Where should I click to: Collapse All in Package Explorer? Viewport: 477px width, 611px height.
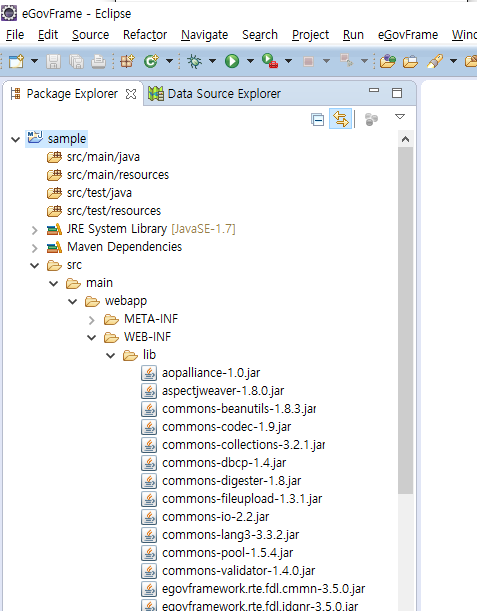click(318, 119)
